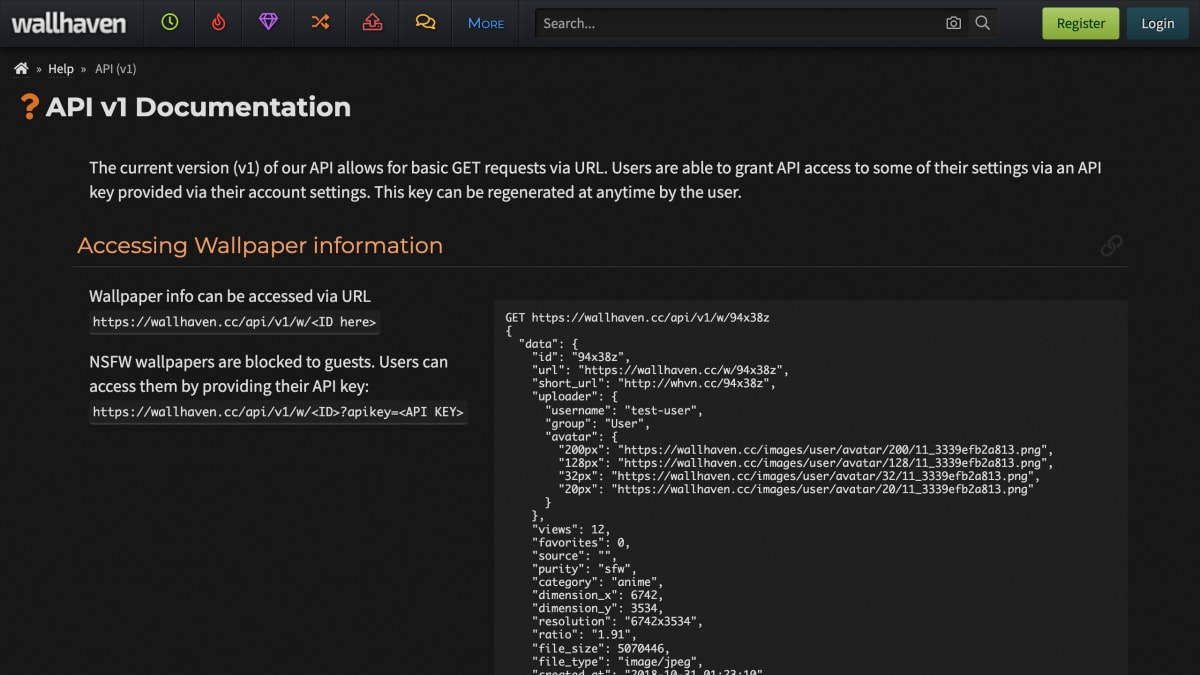Click the Wallpaper info can be accessed text
Image resolution: width=1200 pixels, height=675 pixels.
230,296
